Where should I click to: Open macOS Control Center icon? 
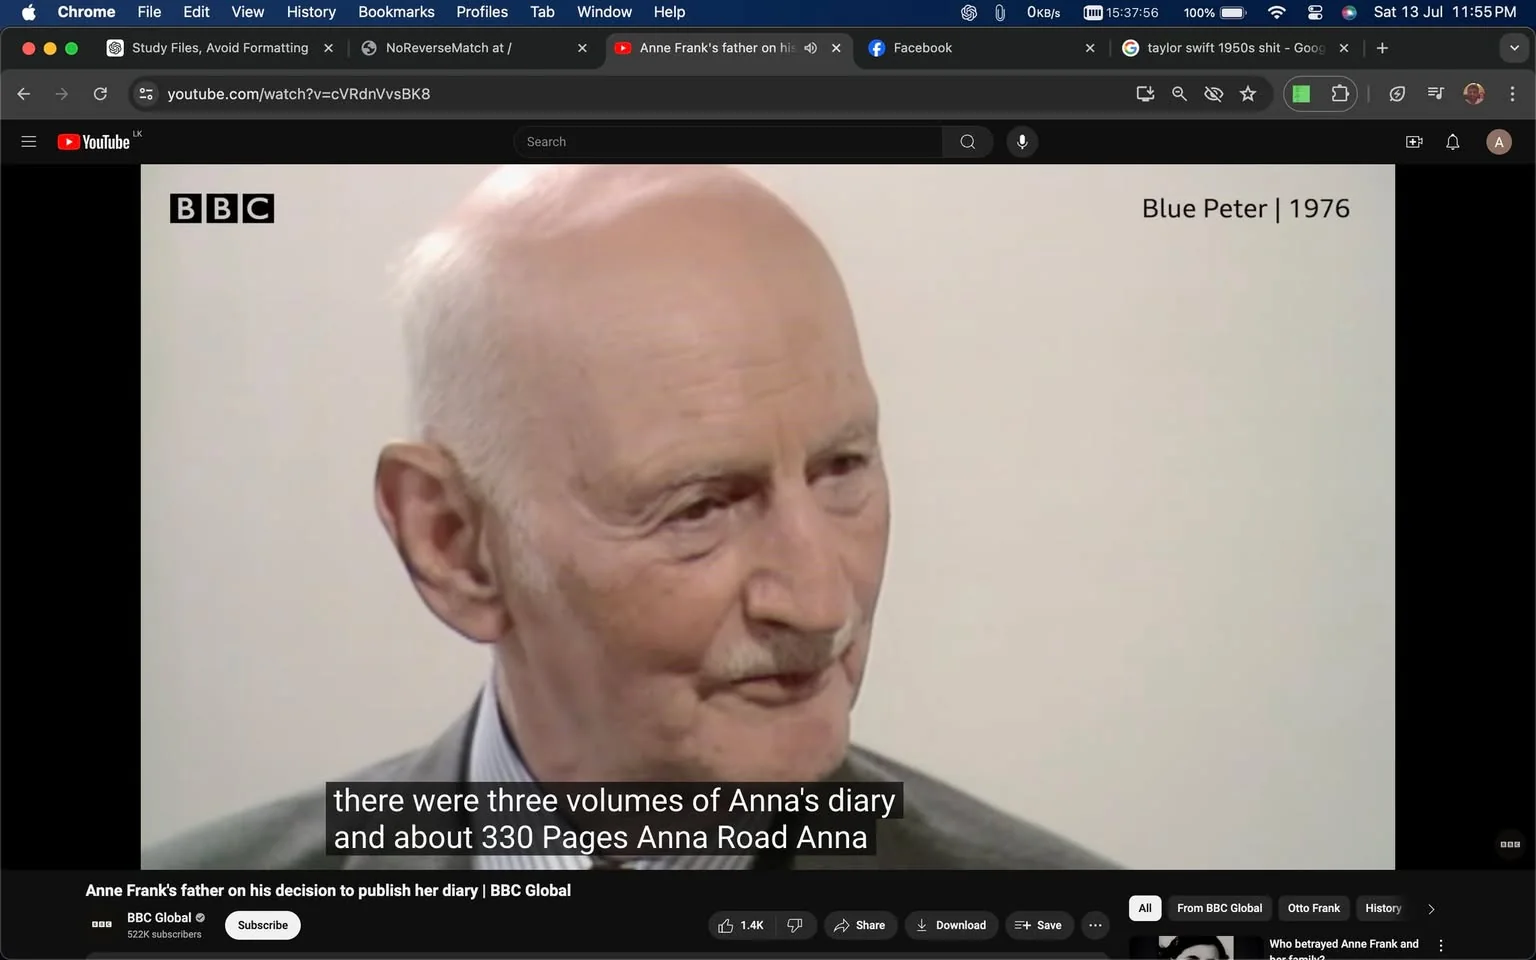point(1315,12)
